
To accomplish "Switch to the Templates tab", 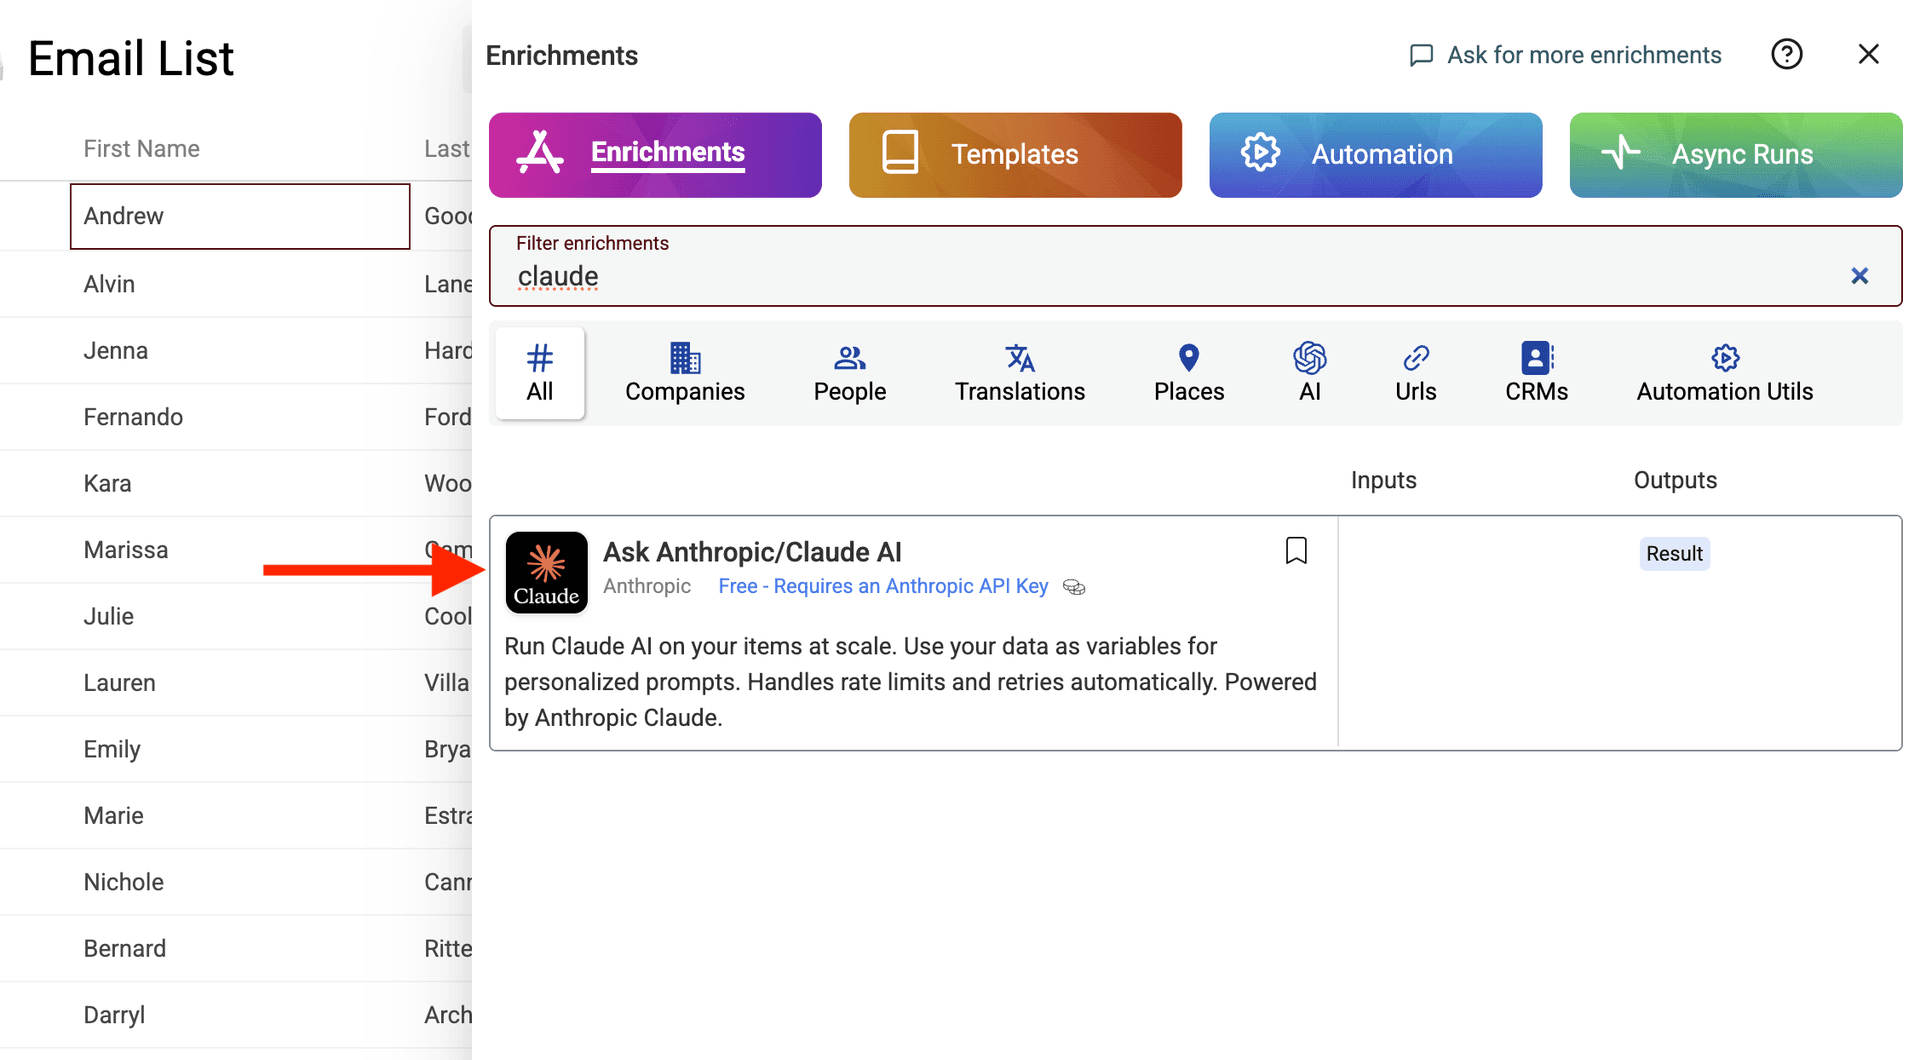I will coord(1015,155).
